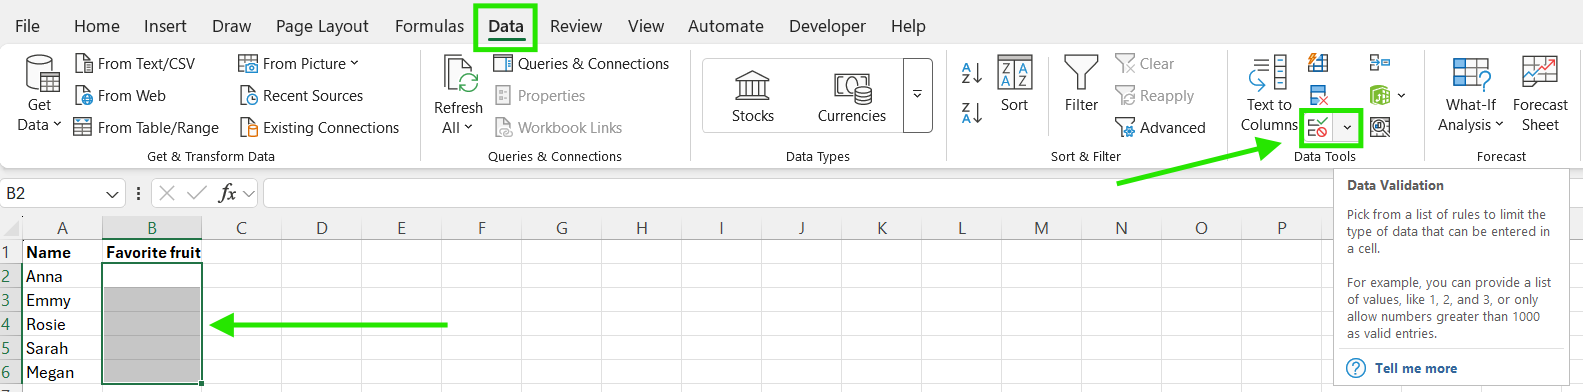Click the Select All corner button
This screenshot has height=392, width=1583.
pyautogui.click(x=11, y=228)
